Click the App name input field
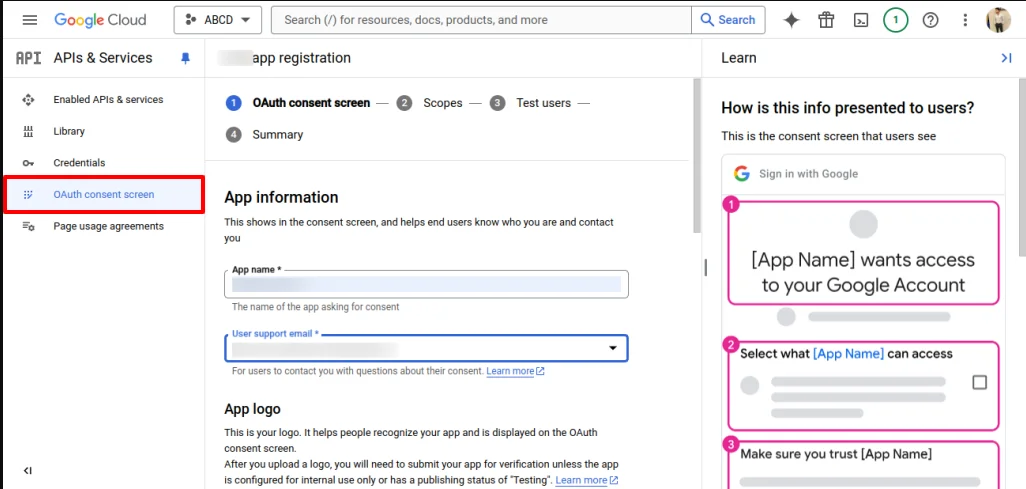1026x489 pixels. [426, 285]
